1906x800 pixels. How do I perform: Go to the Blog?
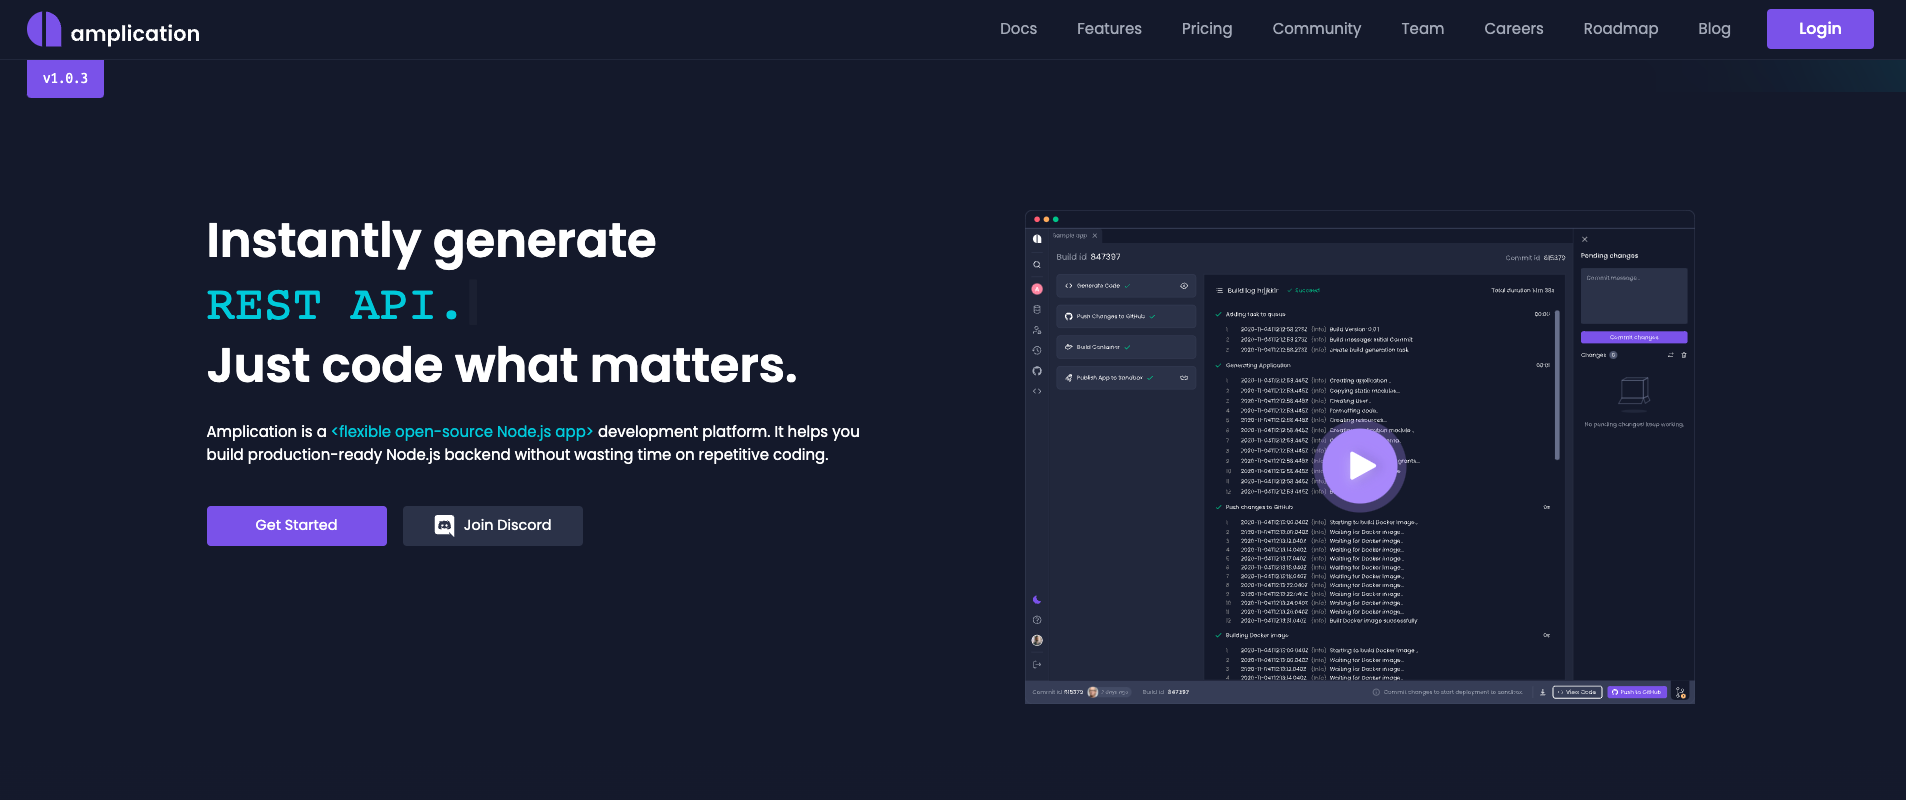click(x=1714, y=29)
